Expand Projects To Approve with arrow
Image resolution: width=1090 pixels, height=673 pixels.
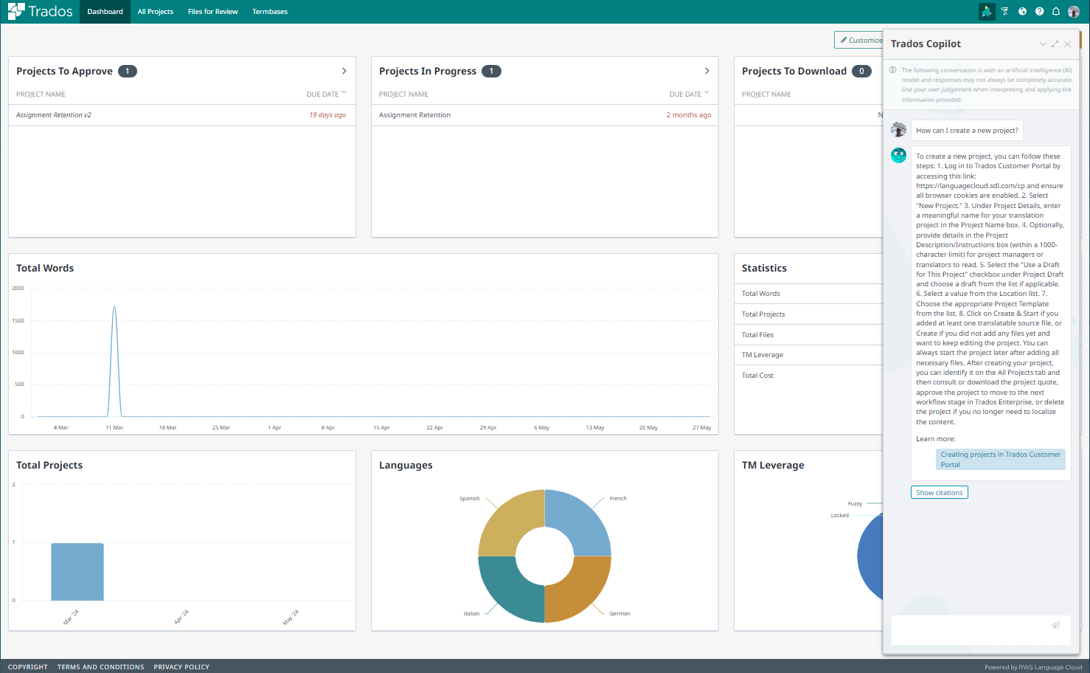coord(344,71)
